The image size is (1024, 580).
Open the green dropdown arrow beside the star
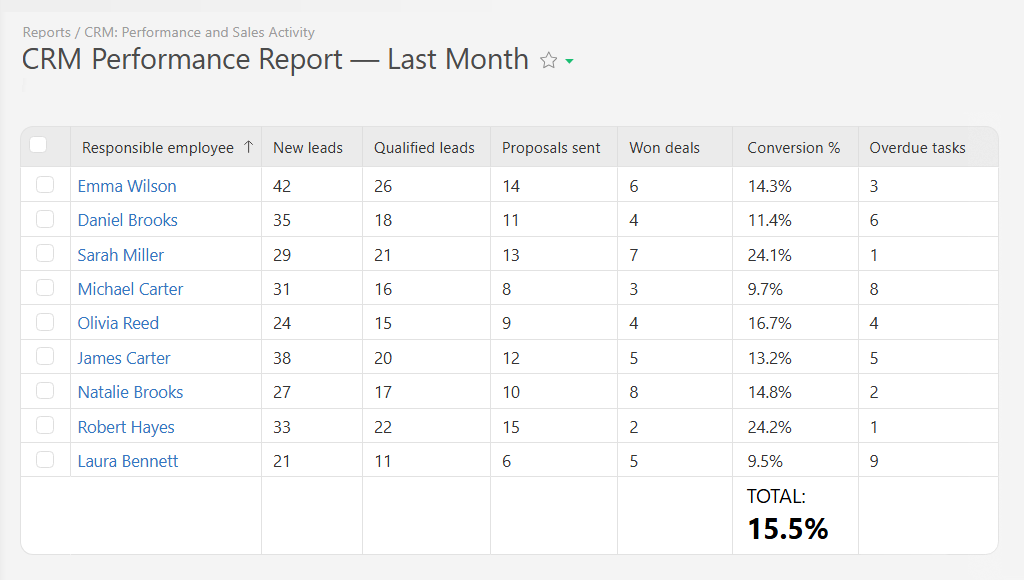click(x=569, y=61)
